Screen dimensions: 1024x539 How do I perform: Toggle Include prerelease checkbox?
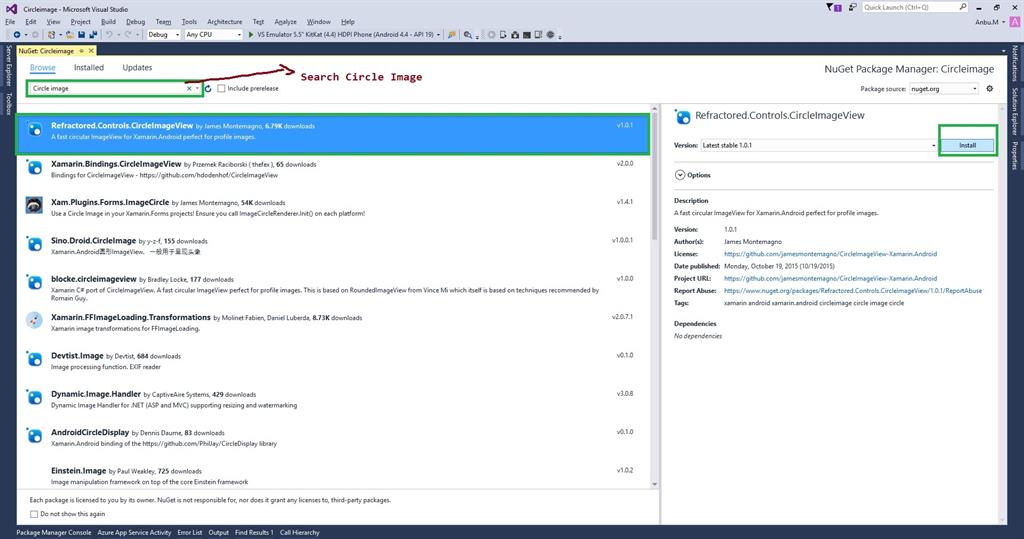221,88
